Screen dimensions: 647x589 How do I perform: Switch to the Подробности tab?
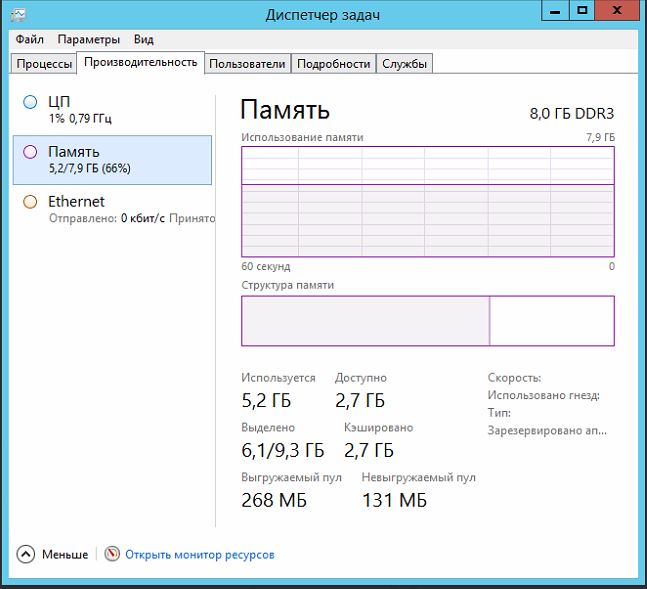(x=333, y=64)
